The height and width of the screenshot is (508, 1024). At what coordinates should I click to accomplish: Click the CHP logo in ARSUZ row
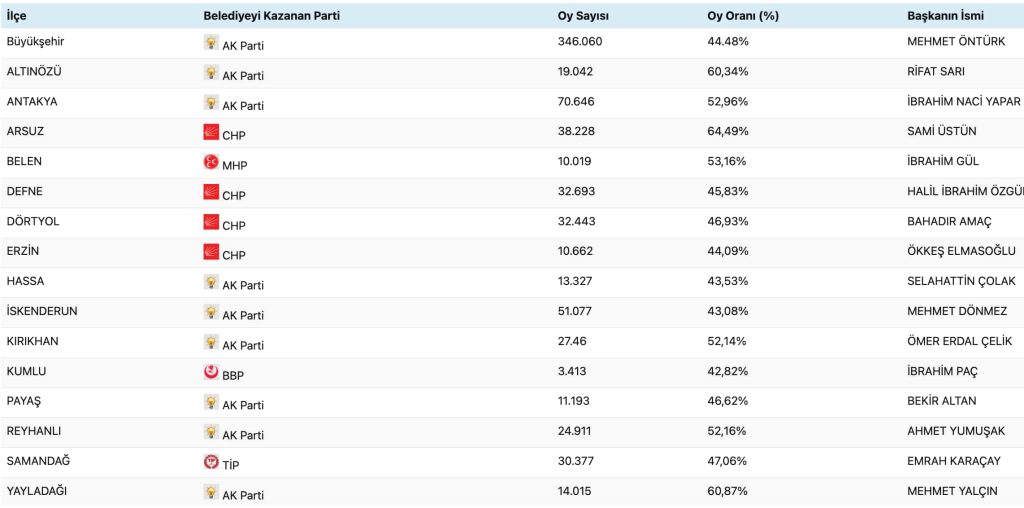tap(211, 132)
